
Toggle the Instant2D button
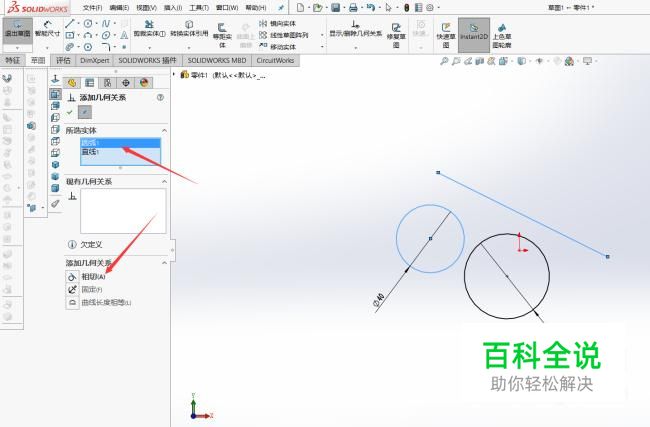click(x=474, y=35)
